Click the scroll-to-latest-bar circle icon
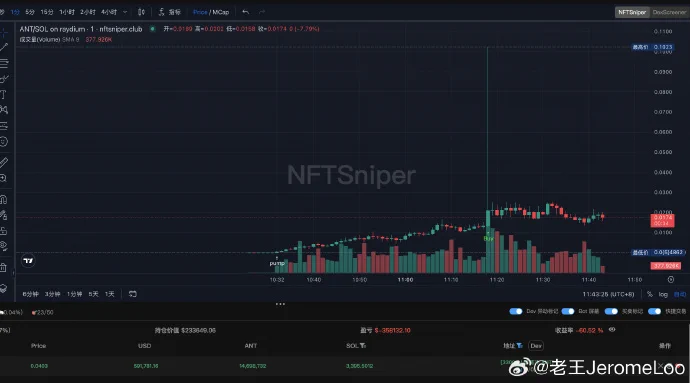The width and height of the screenshot is (690, 383). point(671,280)
